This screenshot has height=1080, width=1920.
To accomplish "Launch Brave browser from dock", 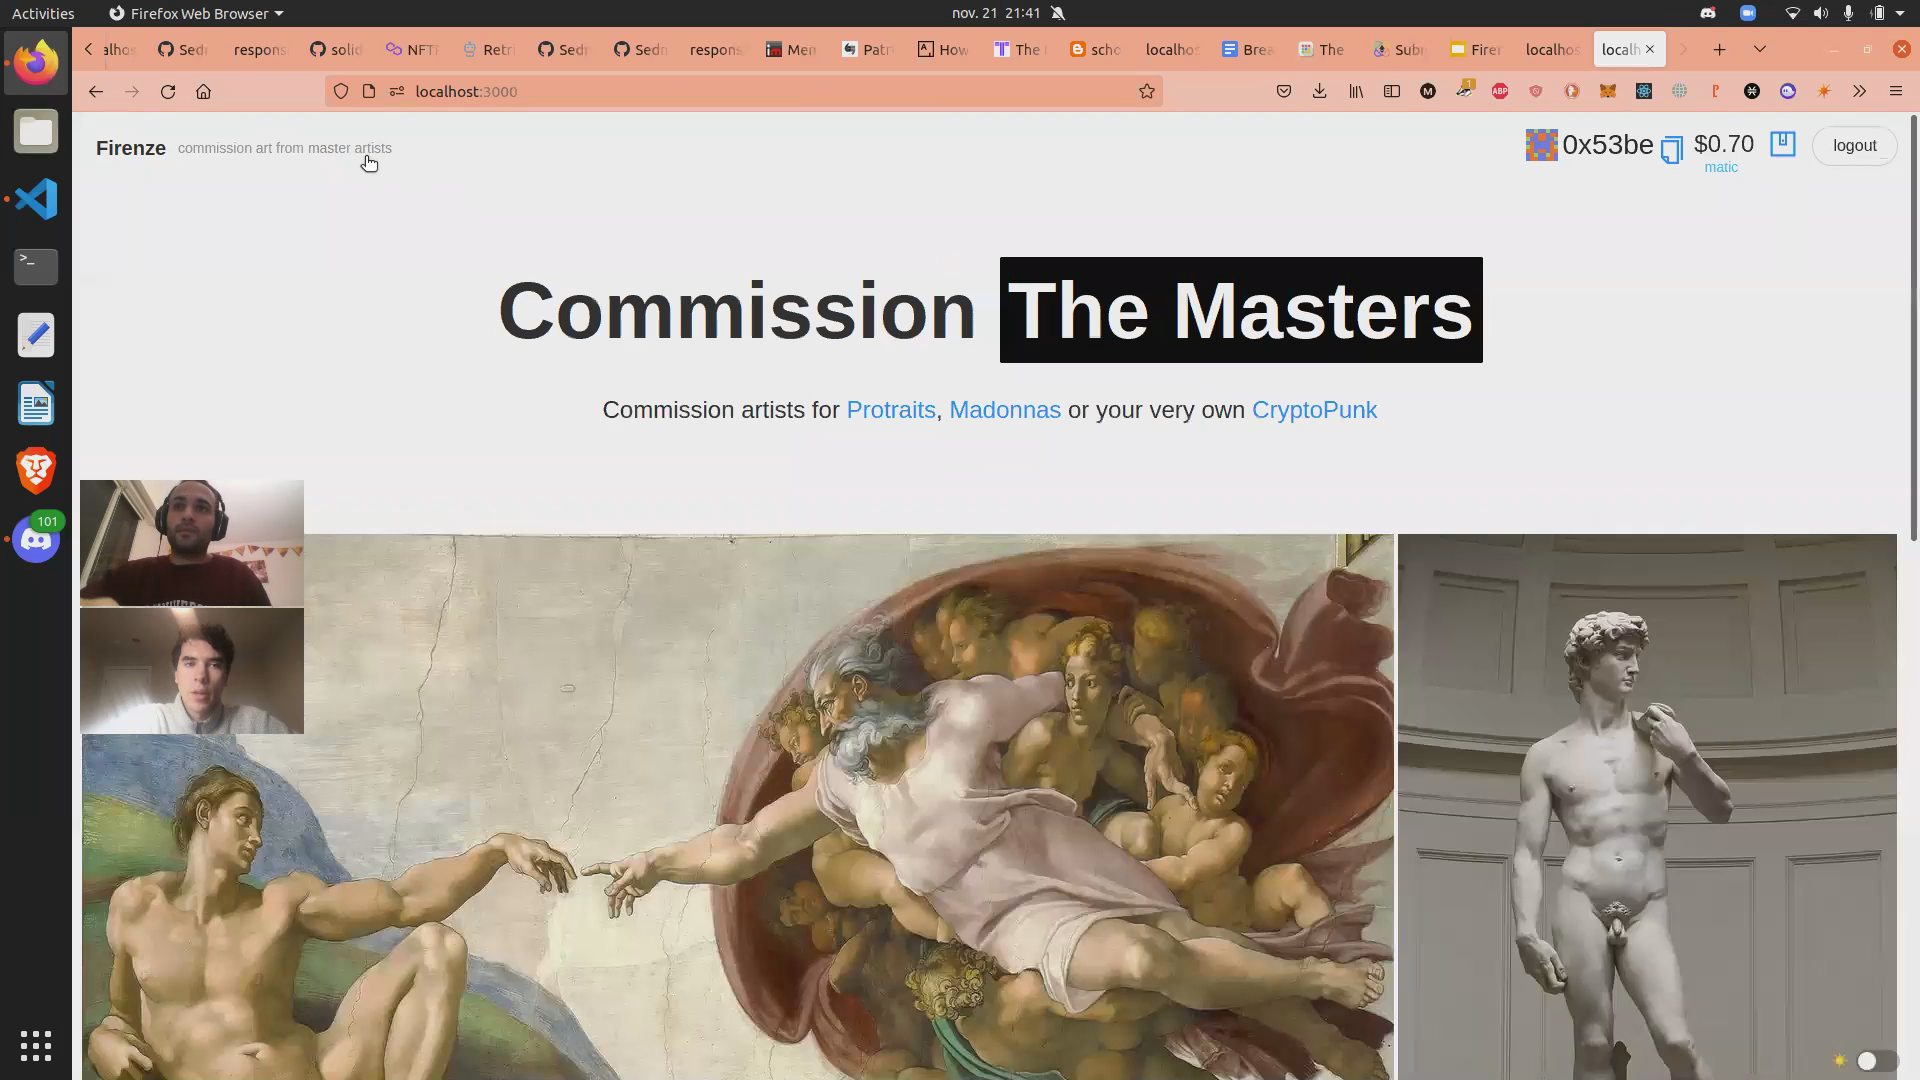I will (36, 471).
